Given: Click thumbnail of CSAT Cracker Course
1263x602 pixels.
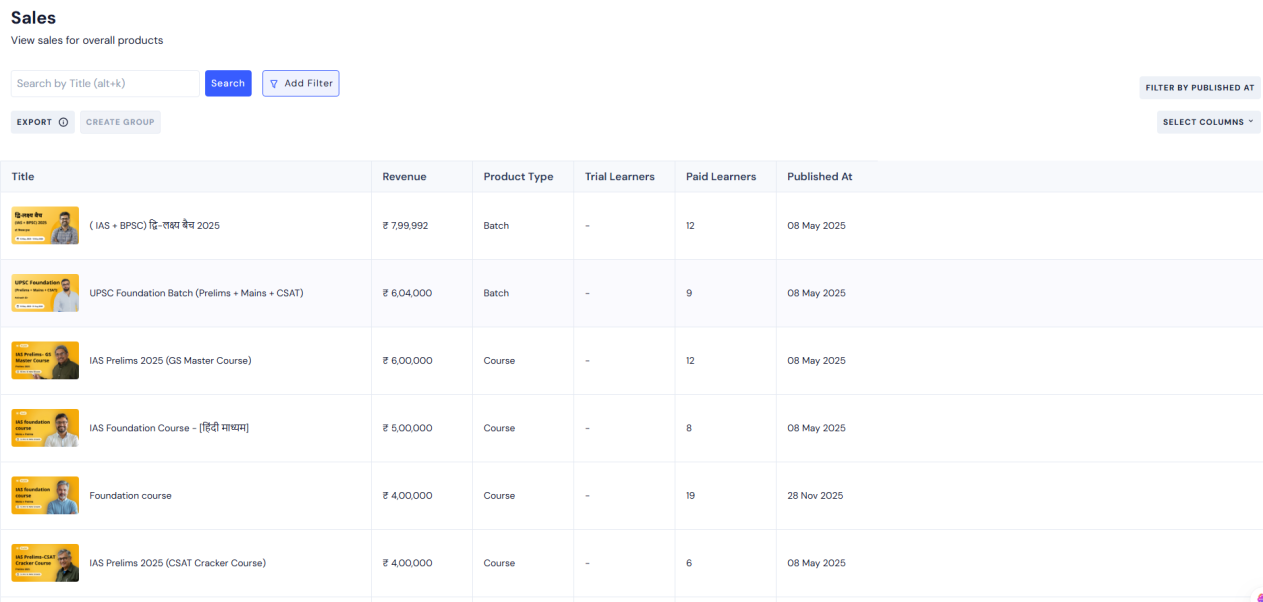Looking at the screenshot, I should pyautogui.click(x=45, y=563).
